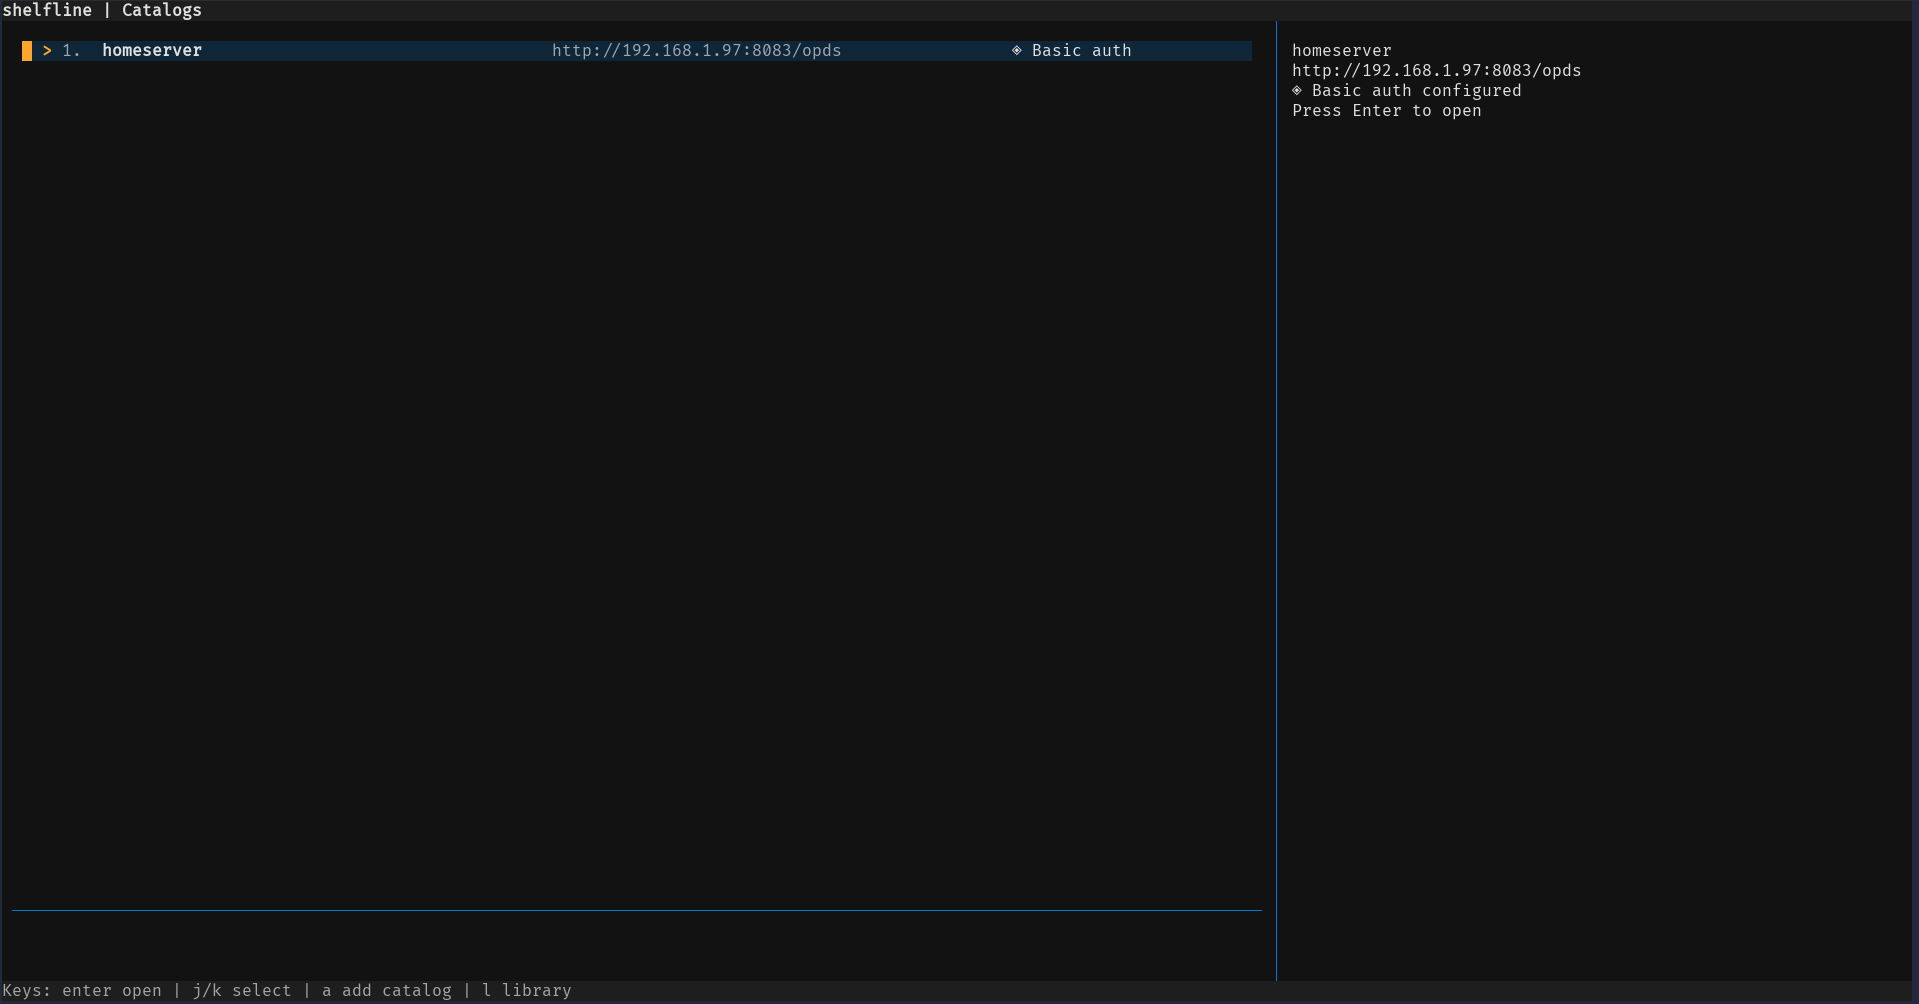Click the Keys: label in the status bar

click(27, 991)
